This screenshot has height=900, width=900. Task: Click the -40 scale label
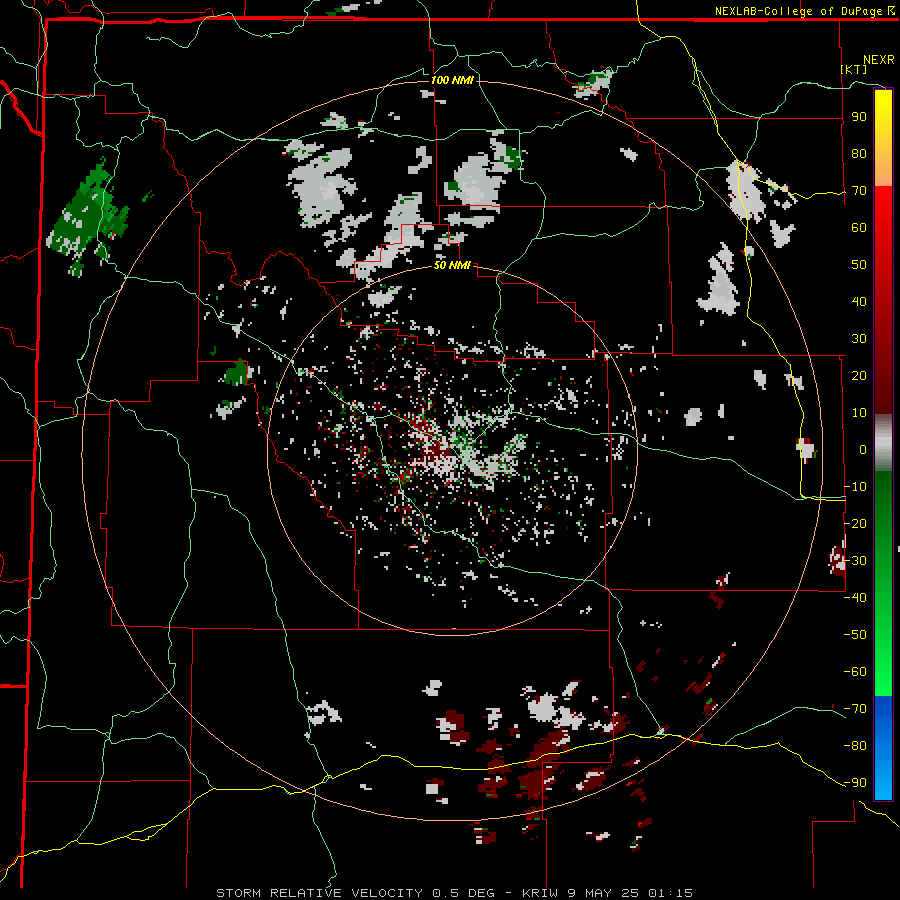click(x=855, y=598)
